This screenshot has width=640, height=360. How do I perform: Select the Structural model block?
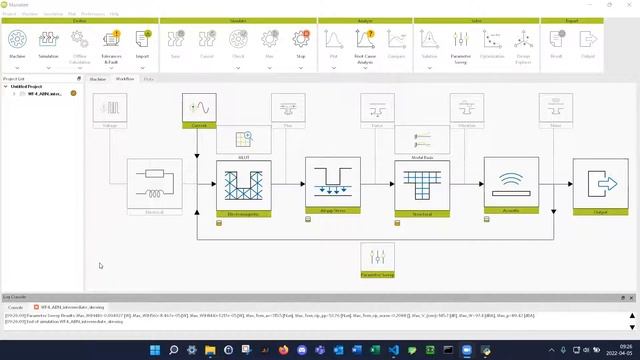click(x=422, y=189)
